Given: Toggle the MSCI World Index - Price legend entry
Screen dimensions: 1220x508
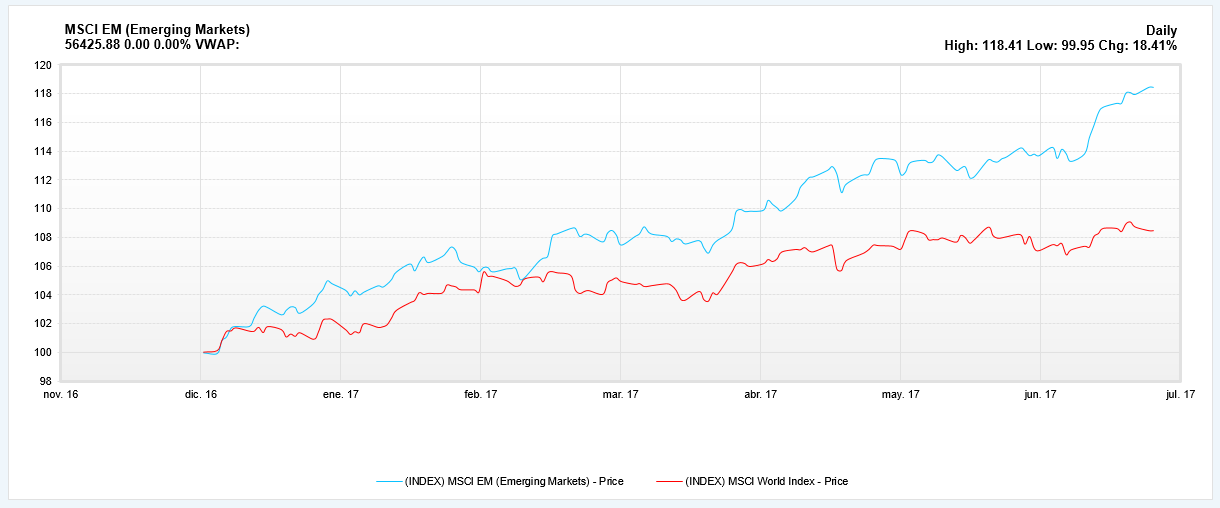Looking at the screenshot, I should pos(766,482).
